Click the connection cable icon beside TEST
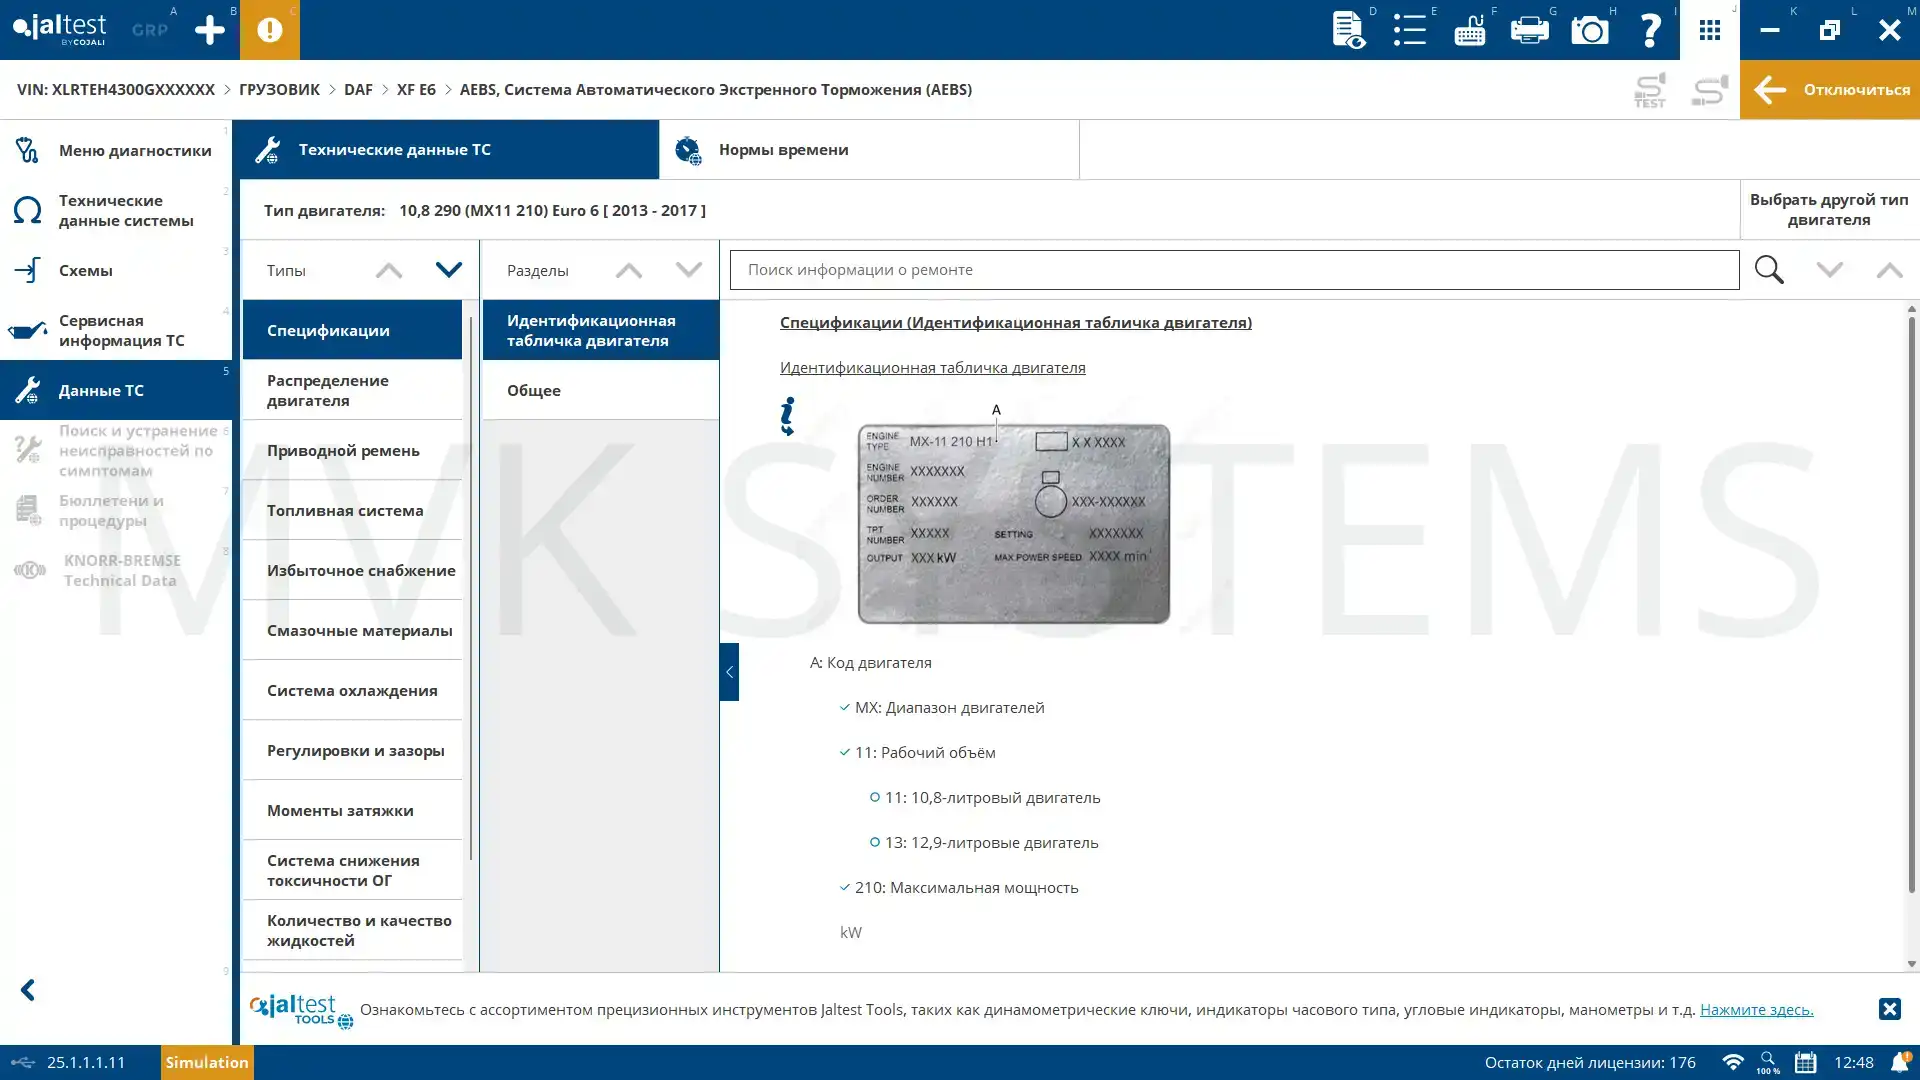This screenshot has height=1080, width=1920. pyautogui.click(x=1710, y=90)
